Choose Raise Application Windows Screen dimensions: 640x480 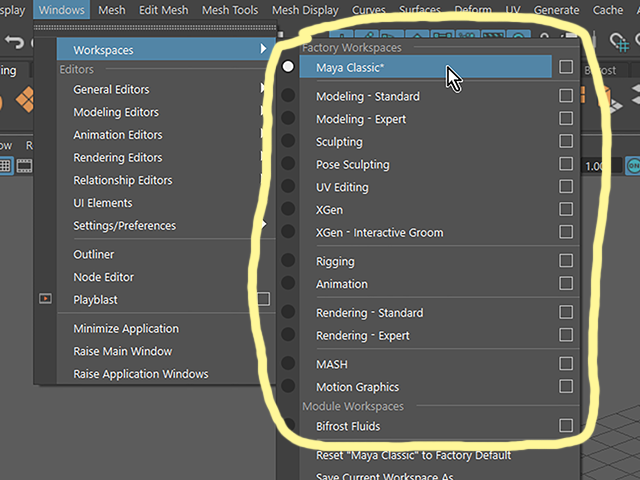pyautogui.click(x=167, y=374)
